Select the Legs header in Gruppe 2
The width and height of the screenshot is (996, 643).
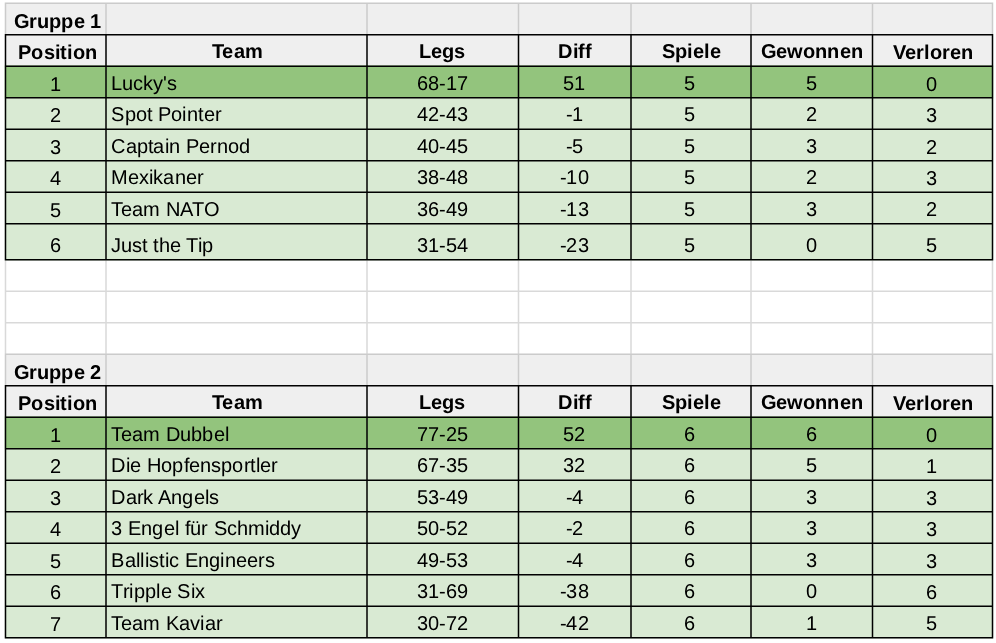click(x=441, y=403)
